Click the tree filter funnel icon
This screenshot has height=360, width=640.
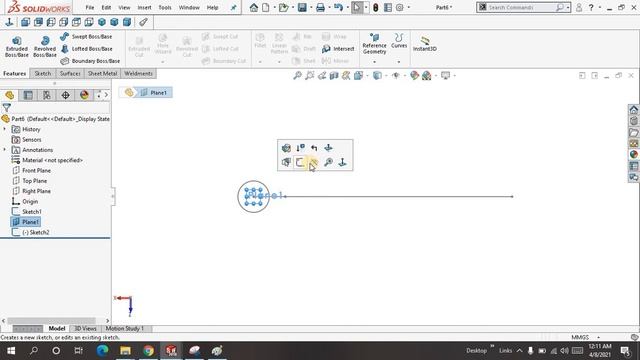tap(7, 108)
